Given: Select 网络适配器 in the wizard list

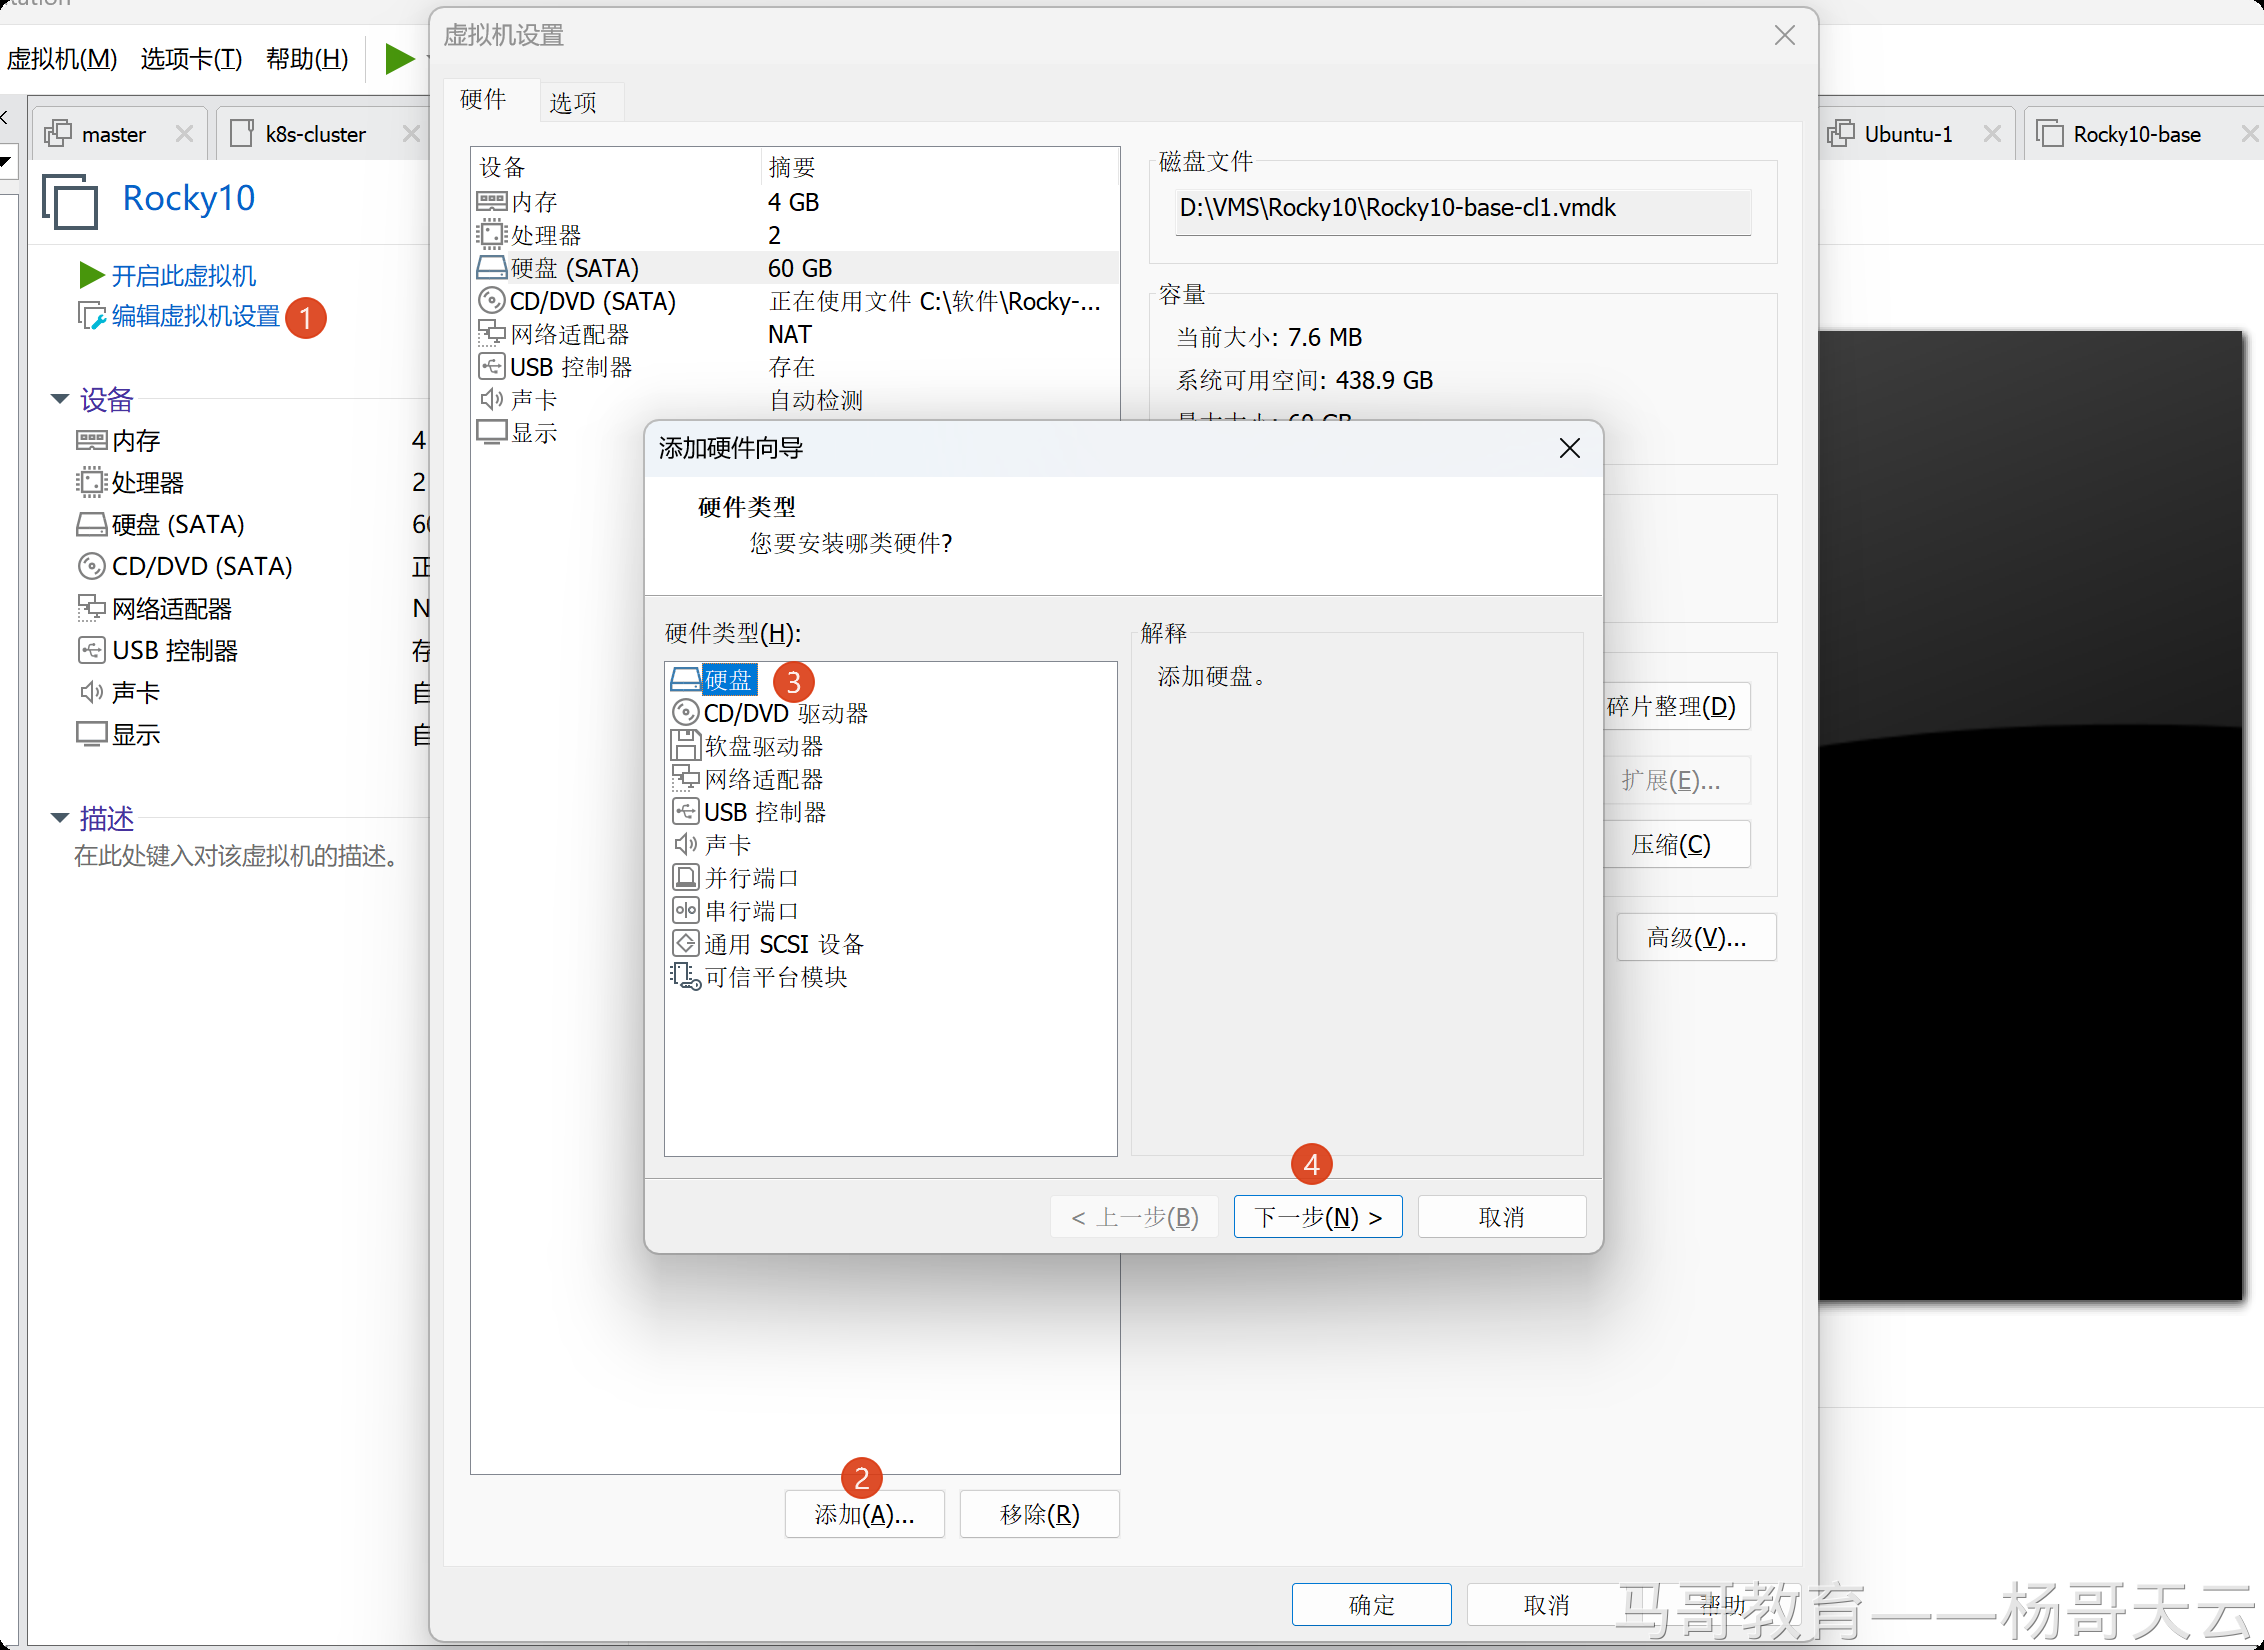Looking at the screenshot, I should (747, 779).
